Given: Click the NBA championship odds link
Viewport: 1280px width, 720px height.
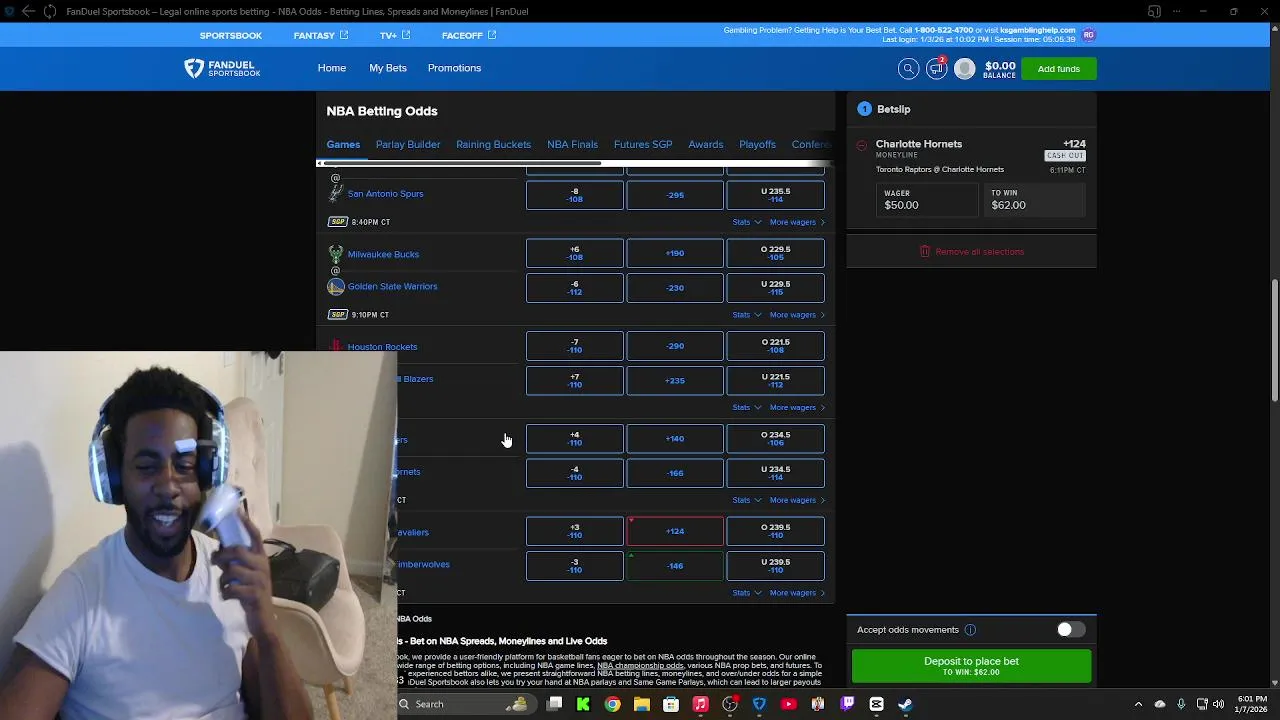Looking at the screenshot, I should pos(641,665).
